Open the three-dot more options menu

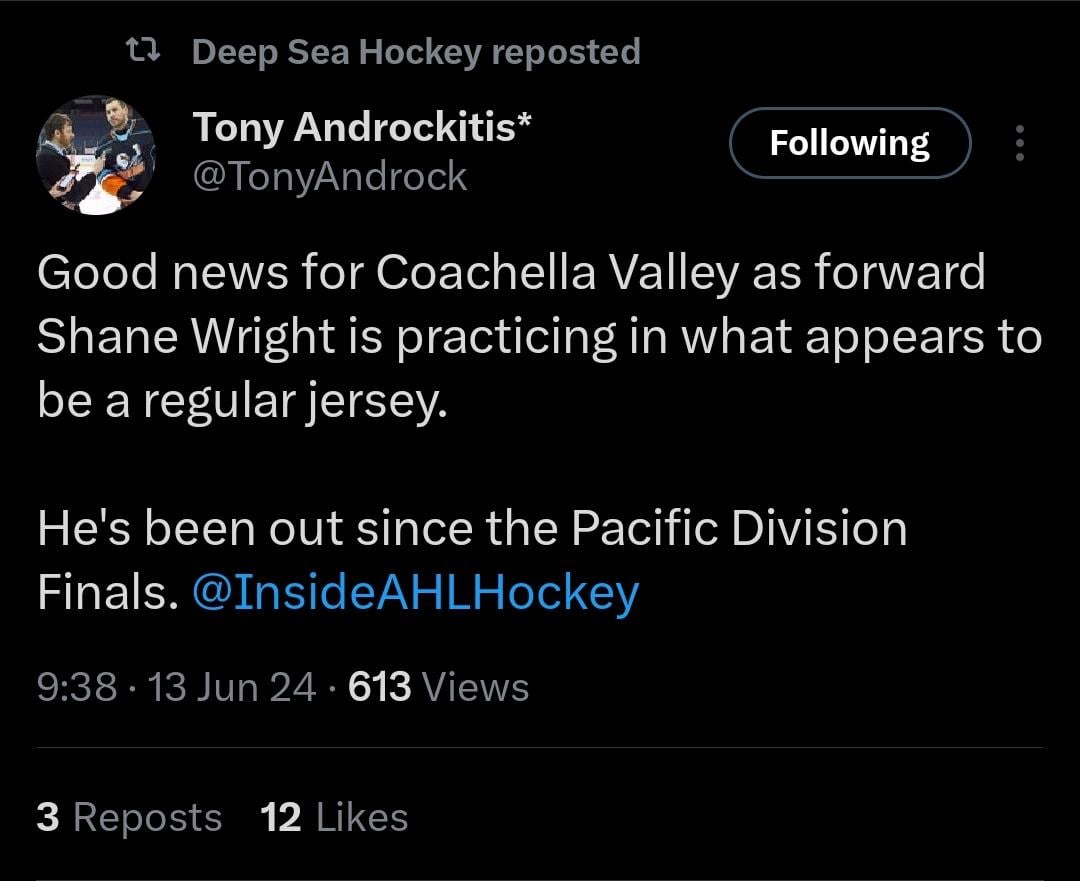coord(1019,143)
